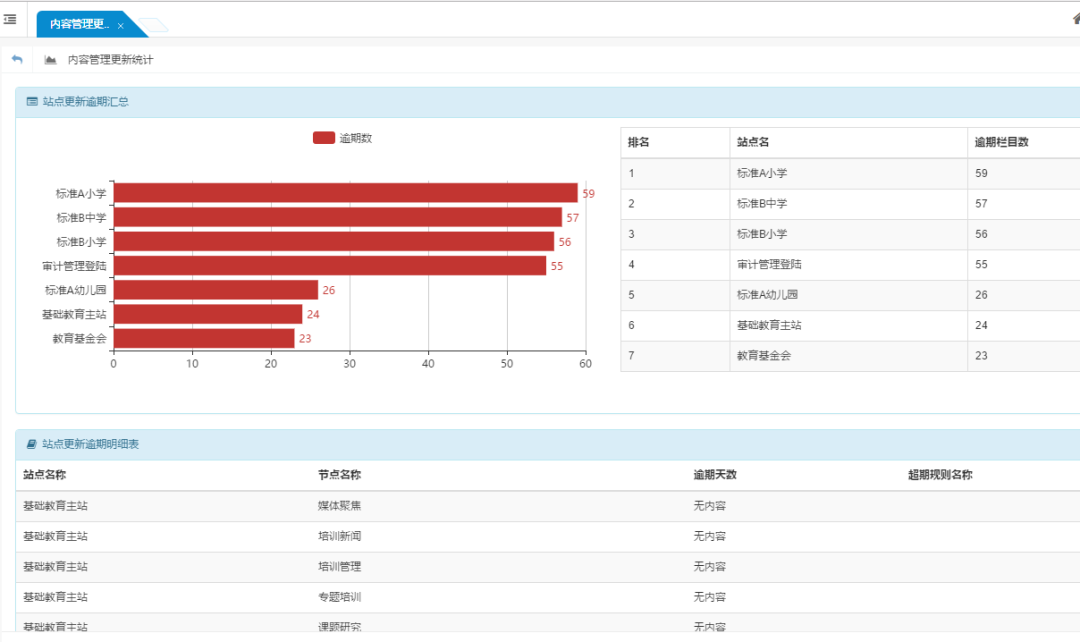Click the back arrow icon
This screenshot has width=1080, height=642.
[x=17, y=60]
